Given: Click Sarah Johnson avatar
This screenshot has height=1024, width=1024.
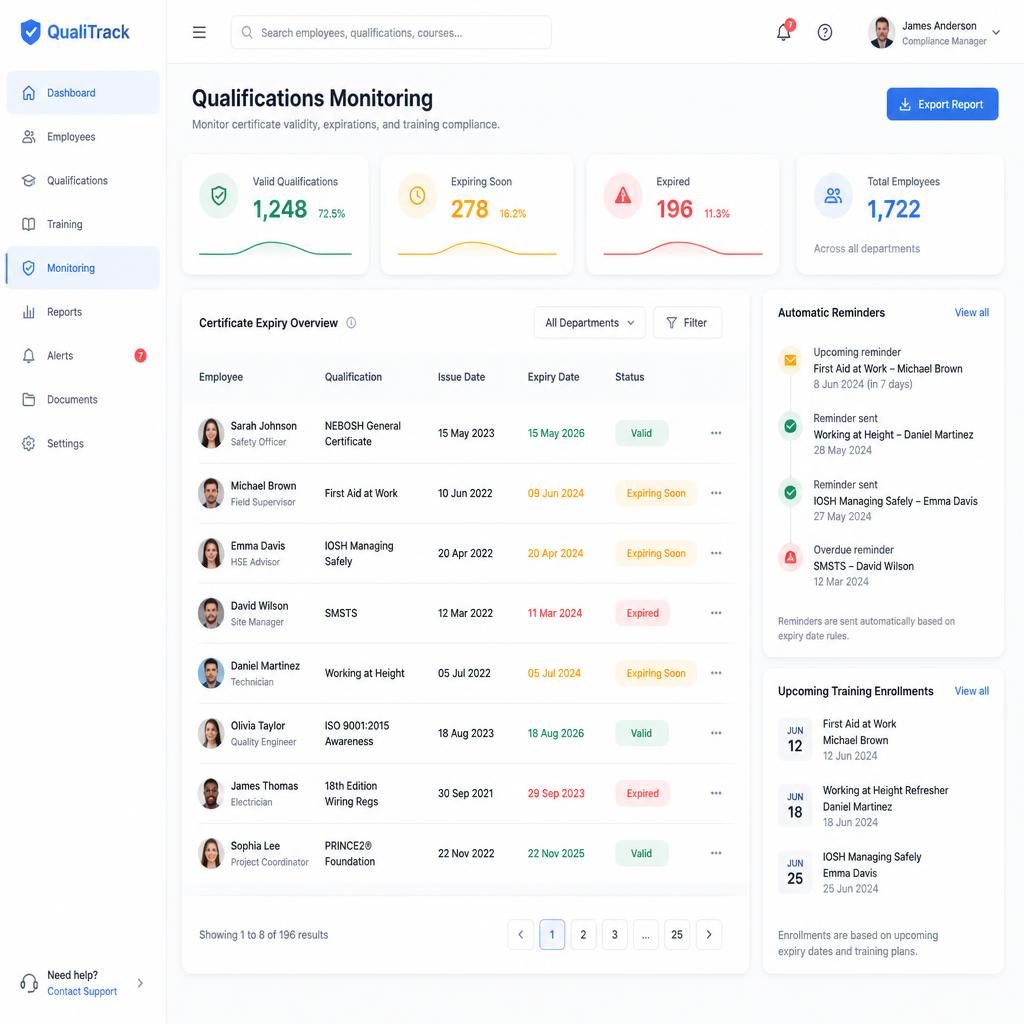Looking at the screenshot, I should coord(211,433).
